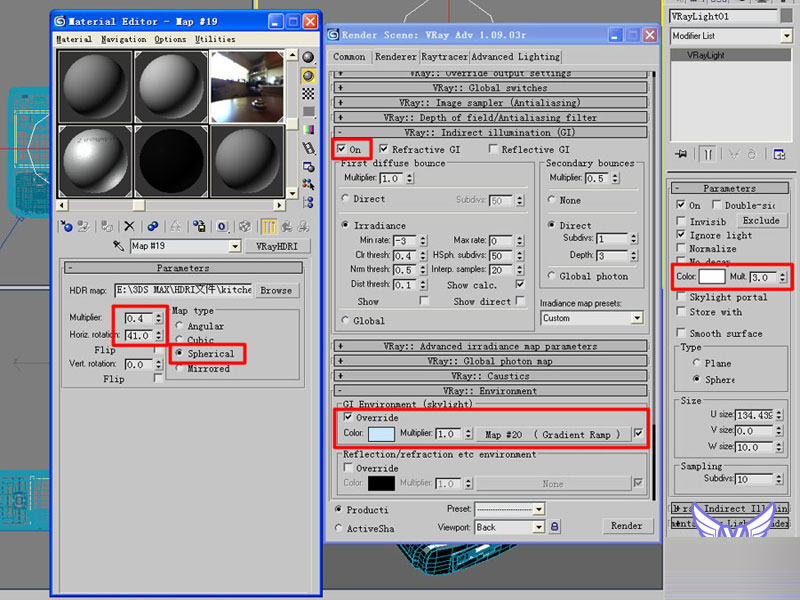The height and width of the screenshot is (600, 800).
Task: Toggle the checkered Background icon
Action: (x=308, y=93)
